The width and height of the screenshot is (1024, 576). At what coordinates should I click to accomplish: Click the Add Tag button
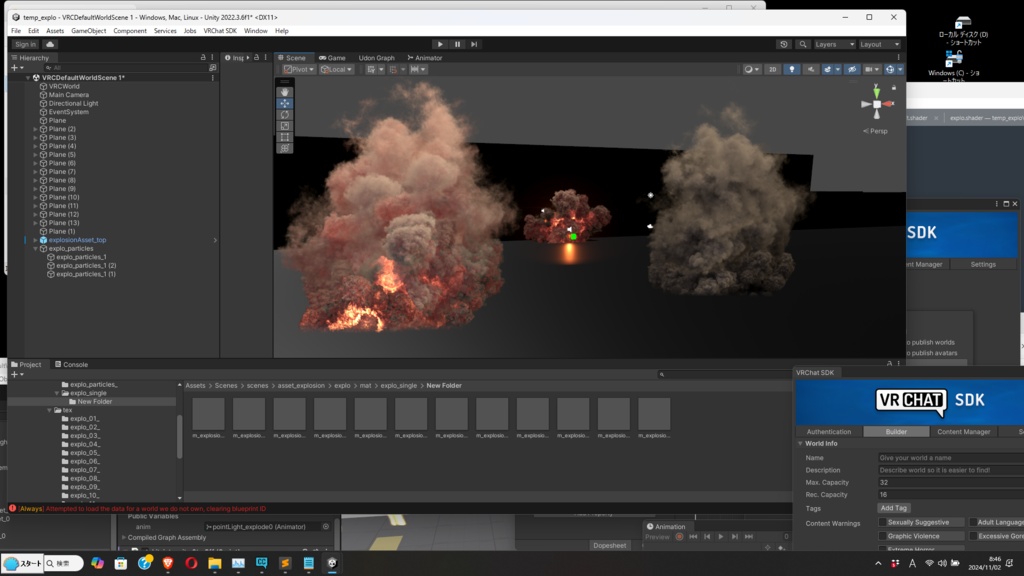[x=893, y=508]
